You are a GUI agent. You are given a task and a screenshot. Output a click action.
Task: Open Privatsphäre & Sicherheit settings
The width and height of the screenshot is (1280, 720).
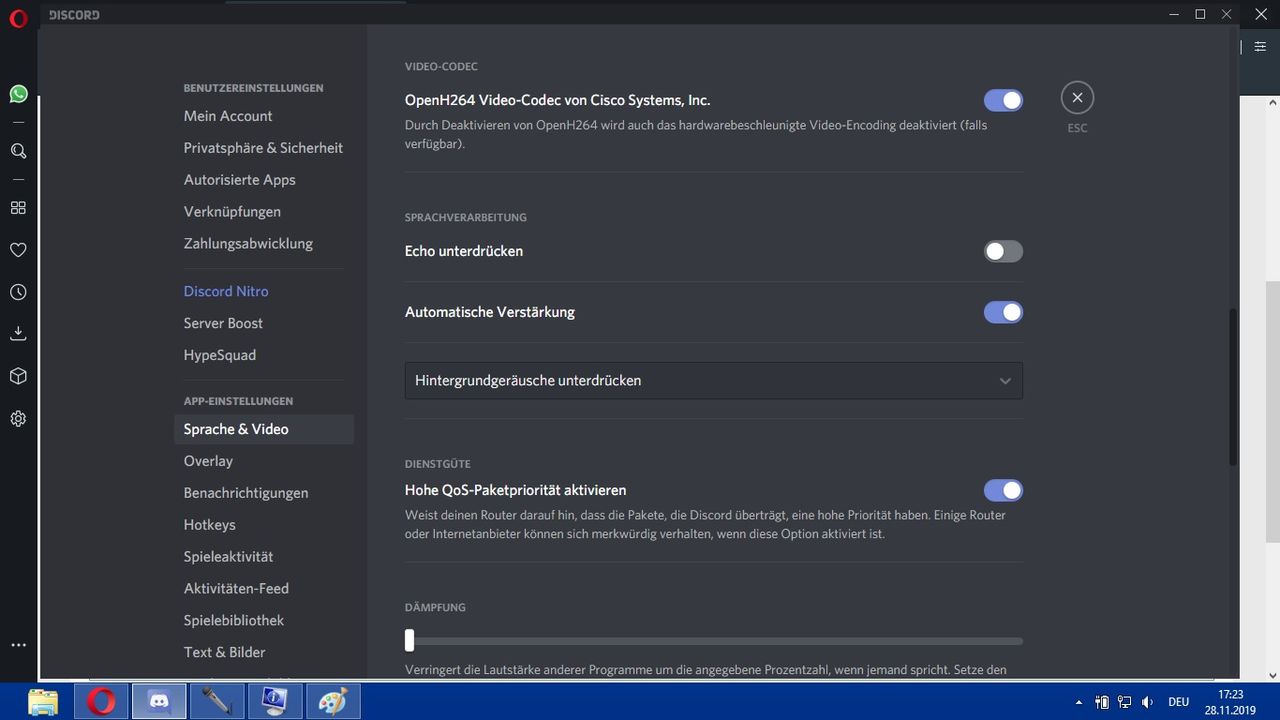coord(264,148)
